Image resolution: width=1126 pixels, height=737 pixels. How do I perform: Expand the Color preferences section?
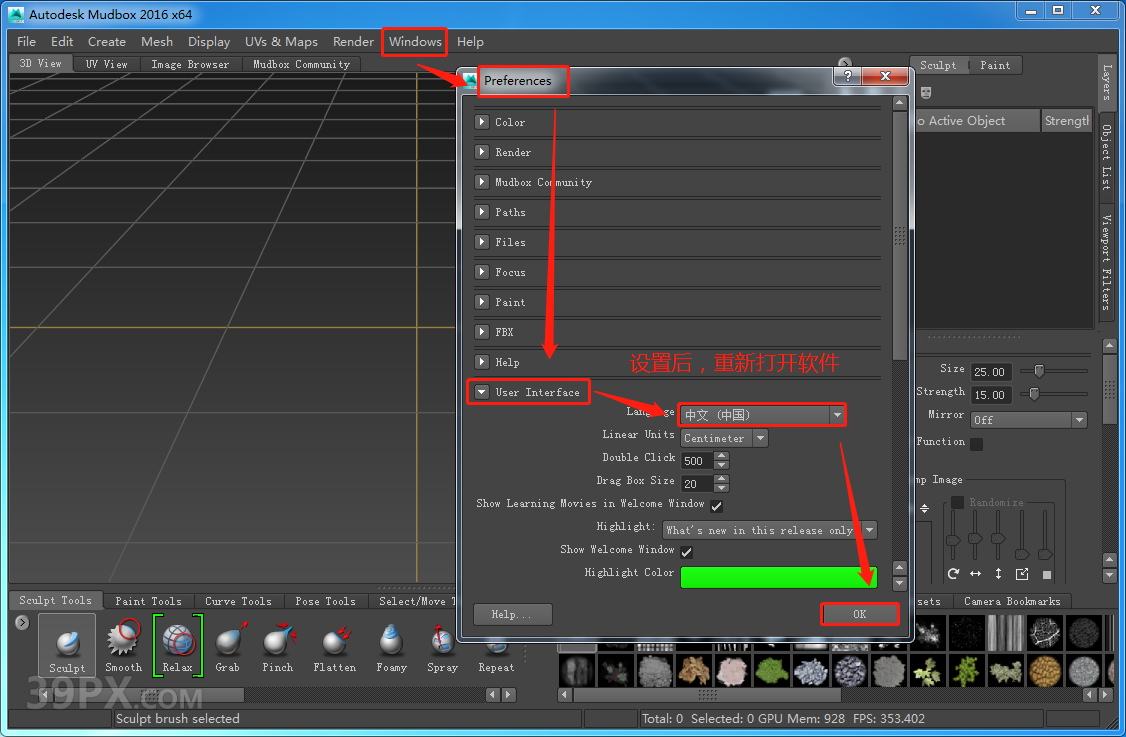pyautogui.click(x=483, y=122)
